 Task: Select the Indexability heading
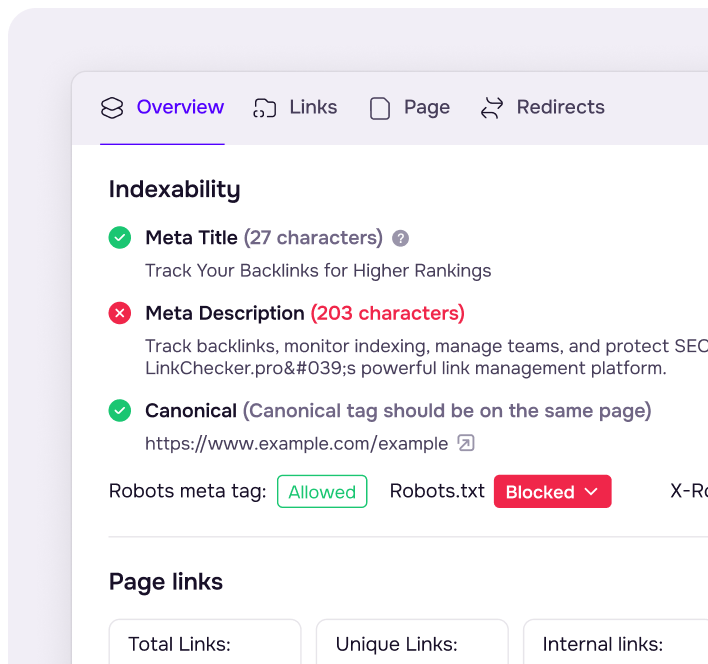174,190
